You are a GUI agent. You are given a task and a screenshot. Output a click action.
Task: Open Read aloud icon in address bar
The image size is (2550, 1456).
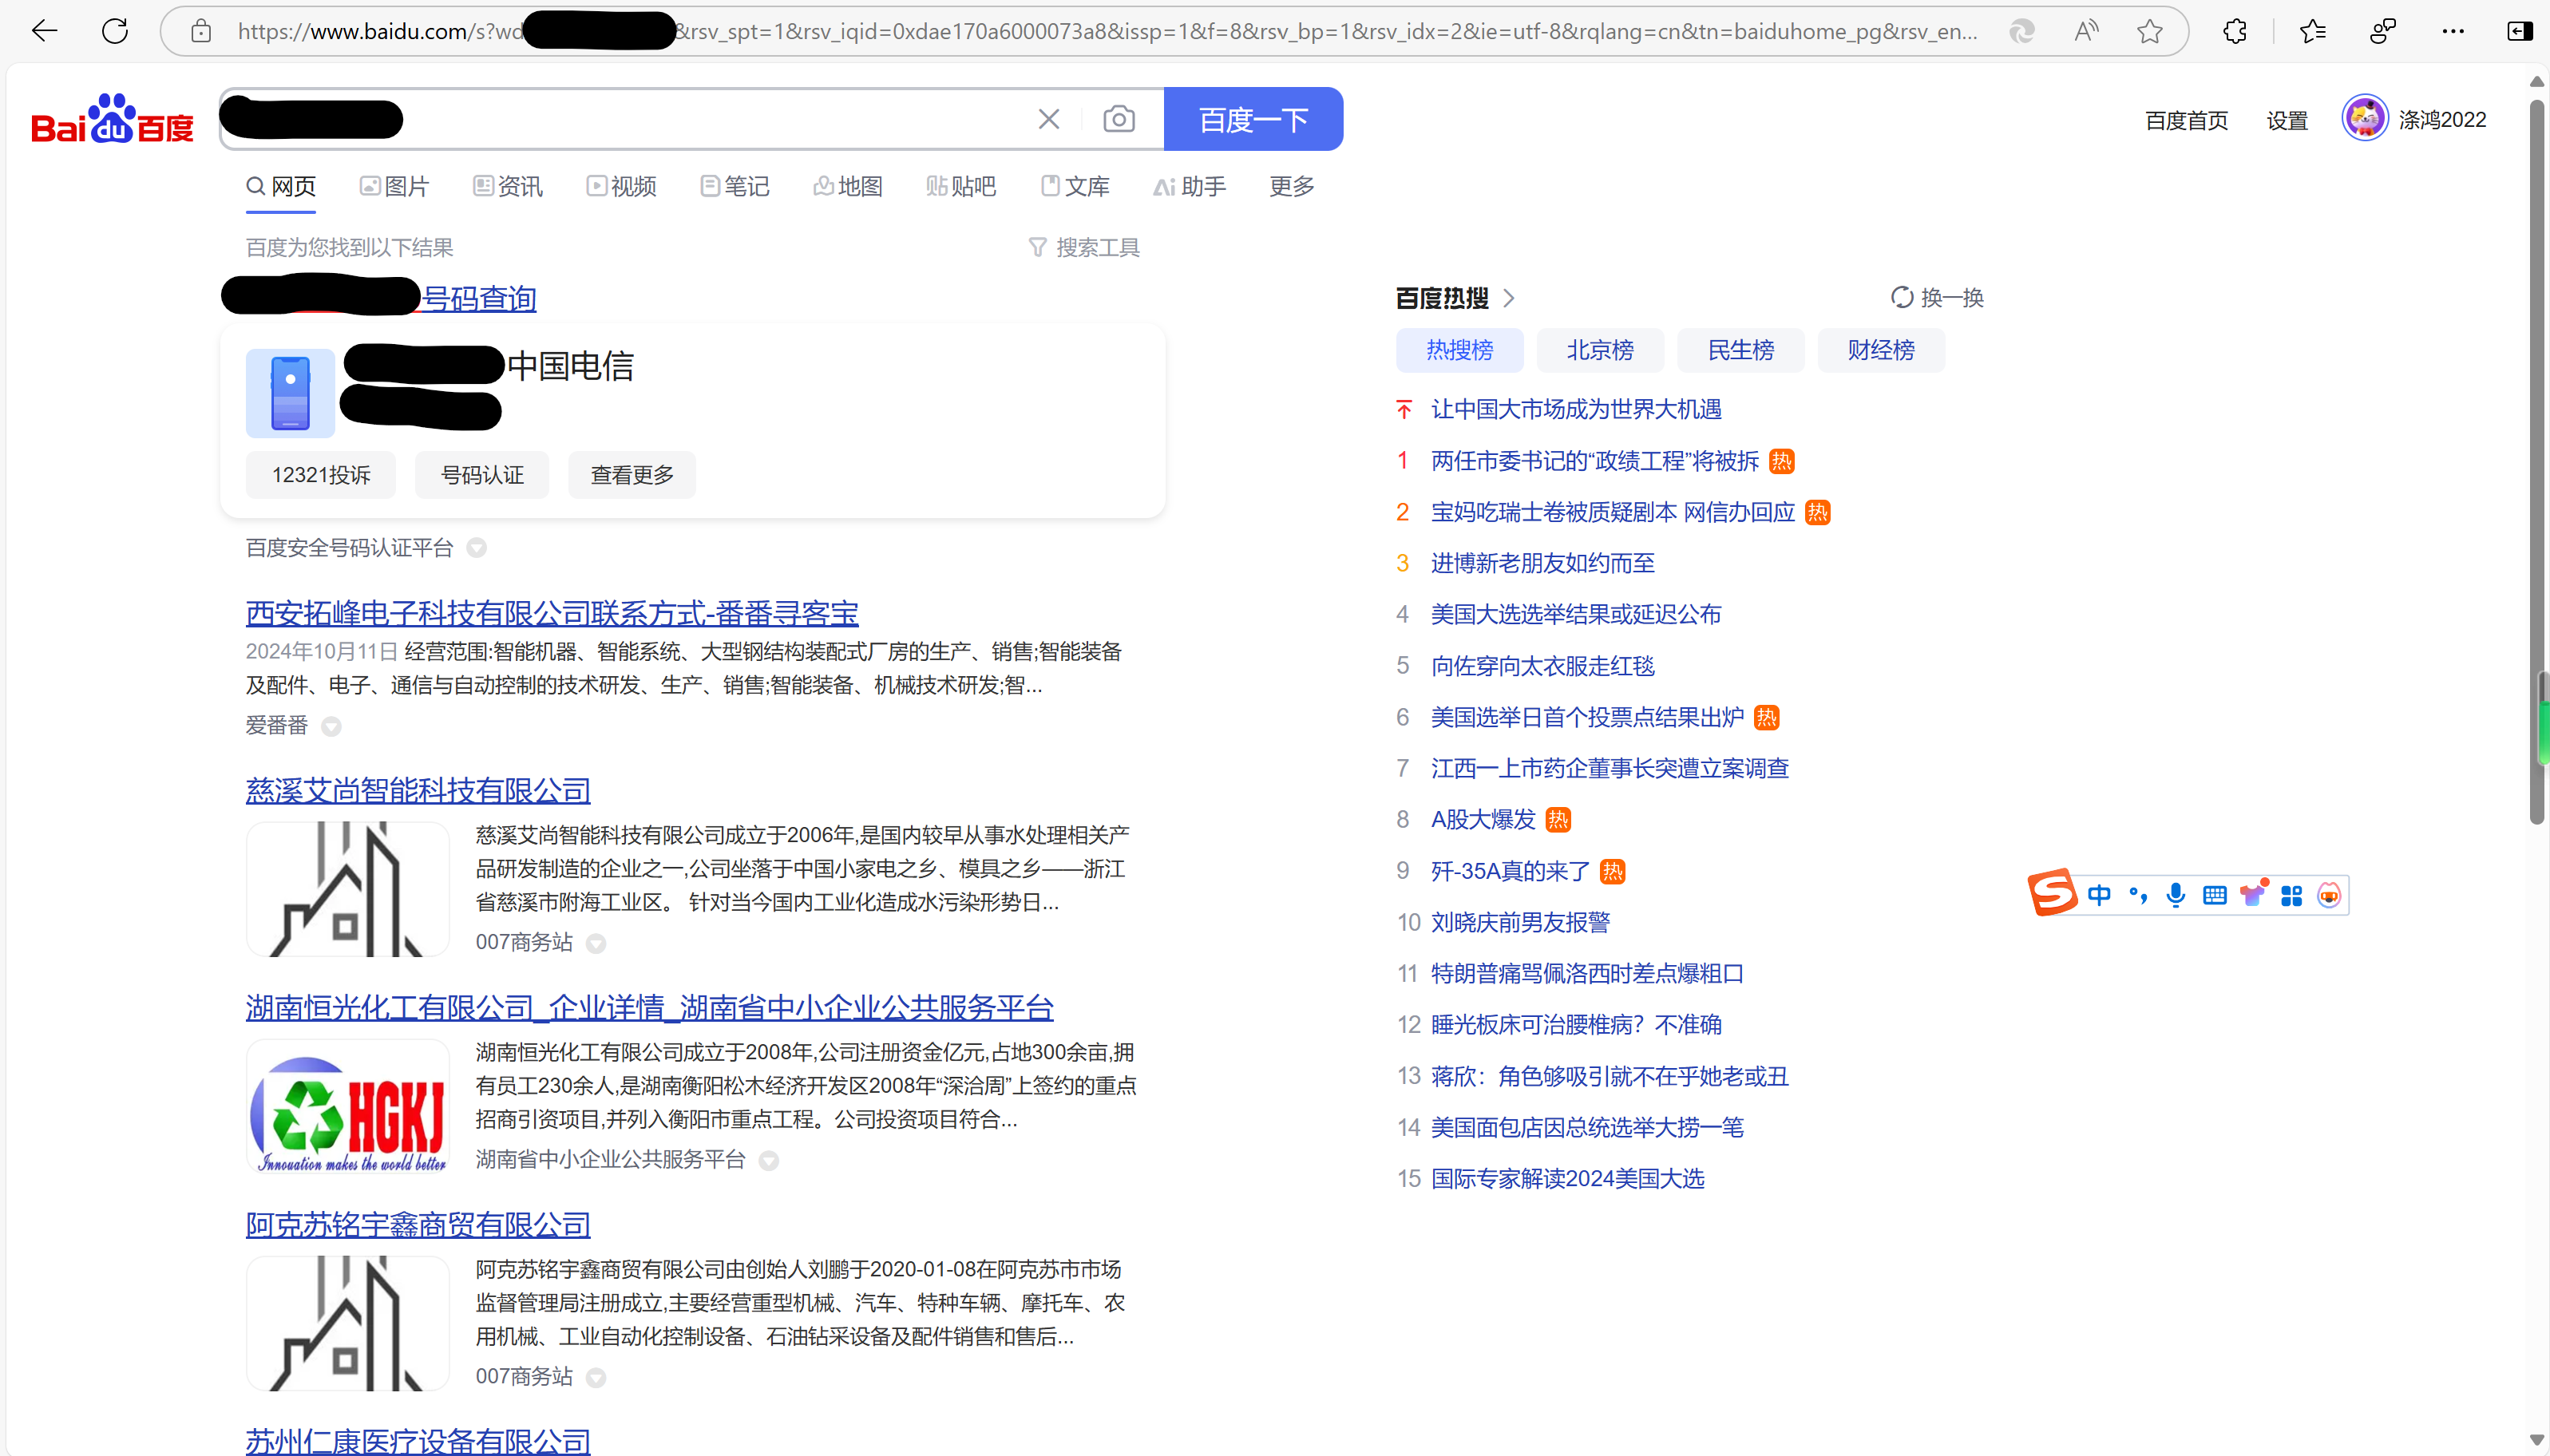pos(2086,31)
